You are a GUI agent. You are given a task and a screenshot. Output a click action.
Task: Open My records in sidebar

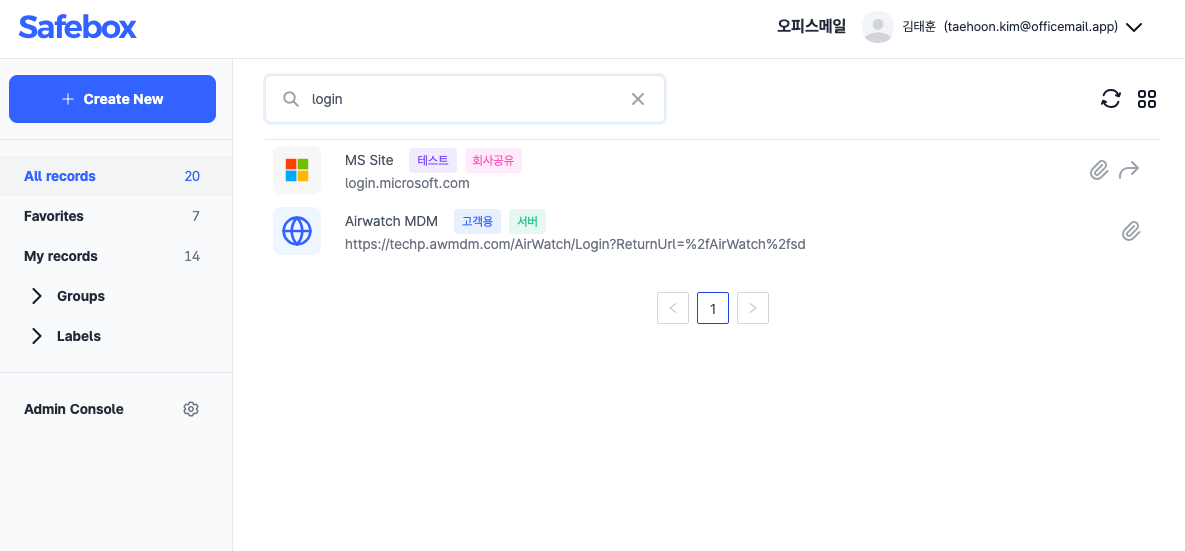point(61,256)
